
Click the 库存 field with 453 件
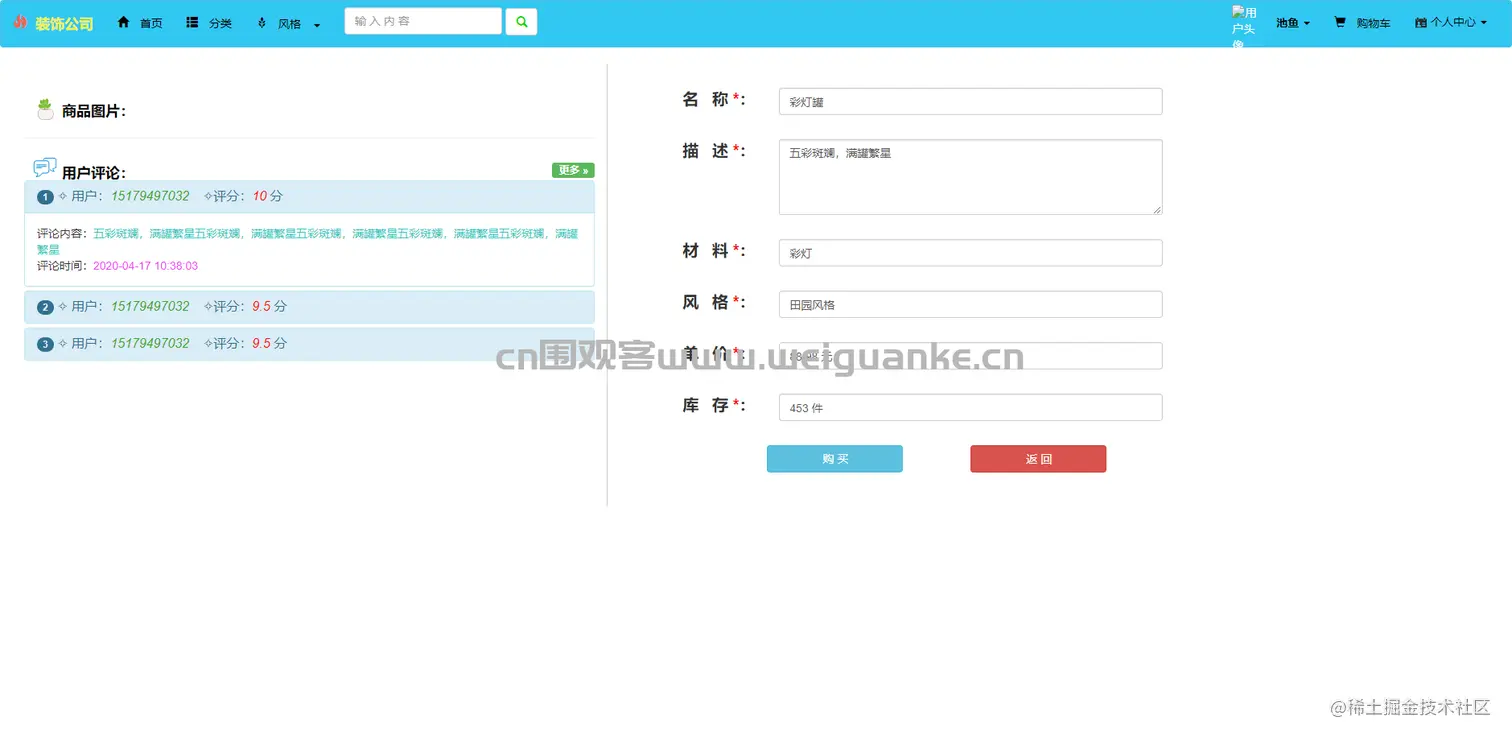970,407
